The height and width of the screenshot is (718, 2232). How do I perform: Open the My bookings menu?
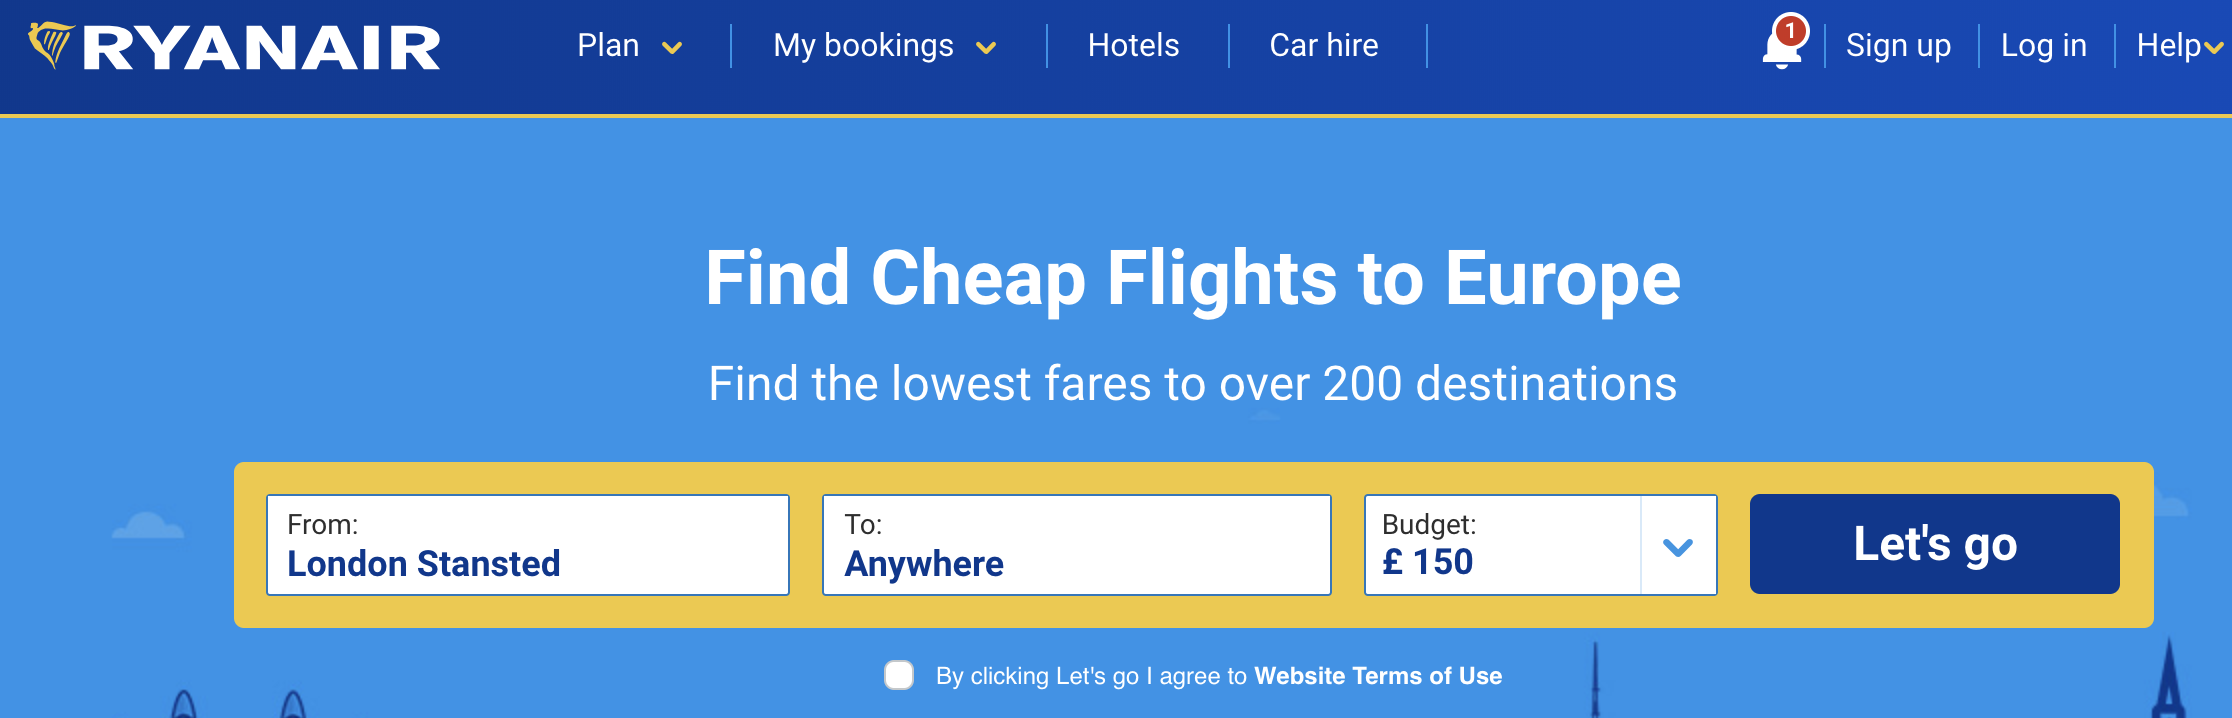(x=863, y=46)
